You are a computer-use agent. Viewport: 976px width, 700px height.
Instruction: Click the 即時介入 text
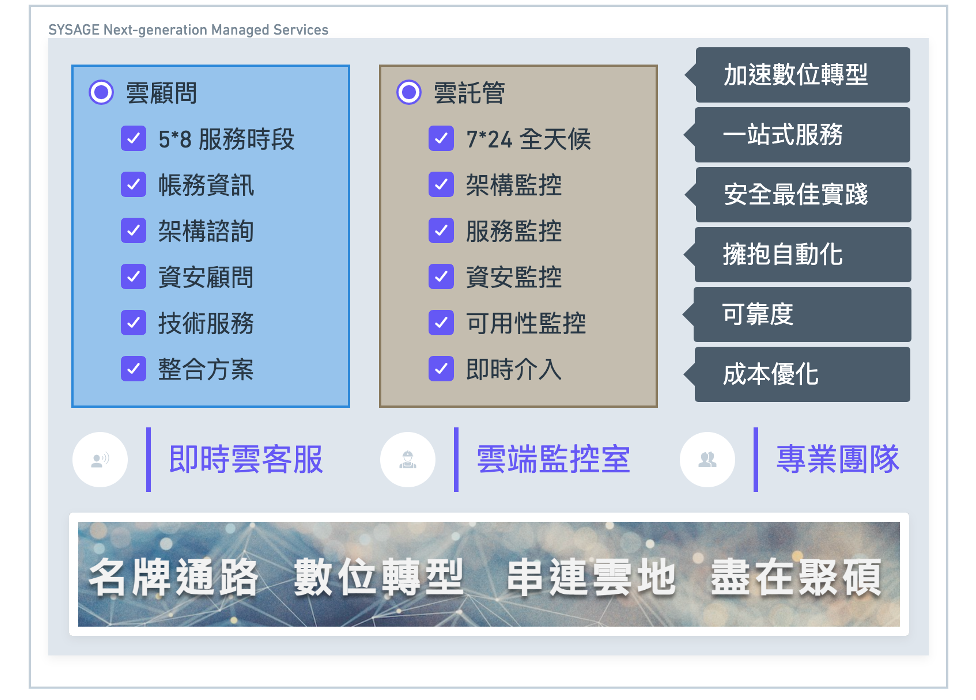click(514, 370)
